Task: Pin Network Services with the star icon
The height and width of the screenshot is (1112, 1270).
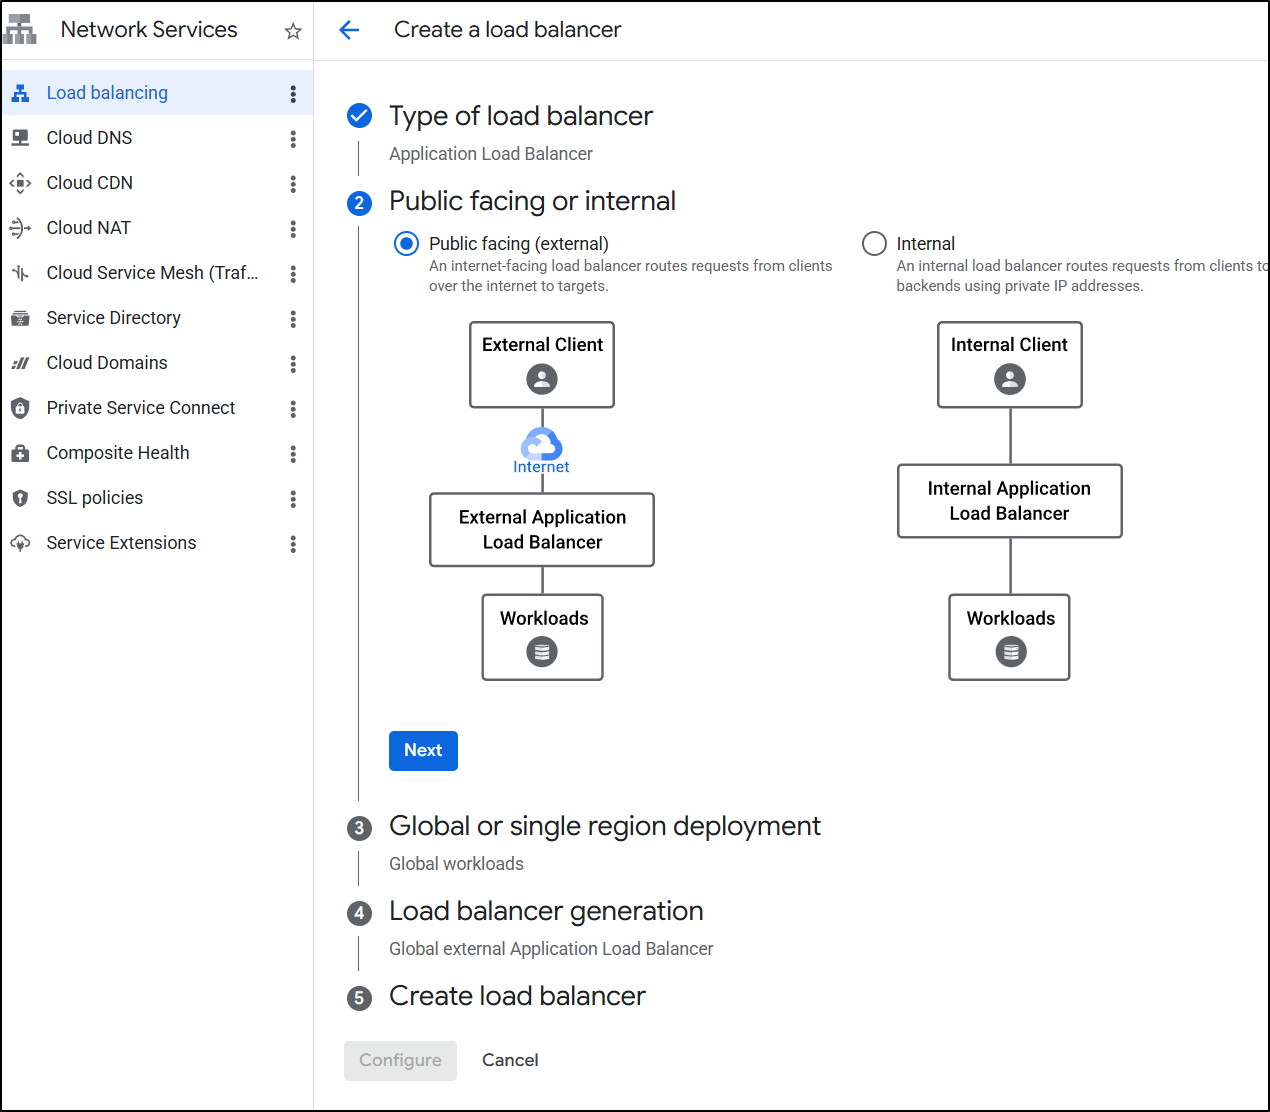Action: [x=293, y=31]
